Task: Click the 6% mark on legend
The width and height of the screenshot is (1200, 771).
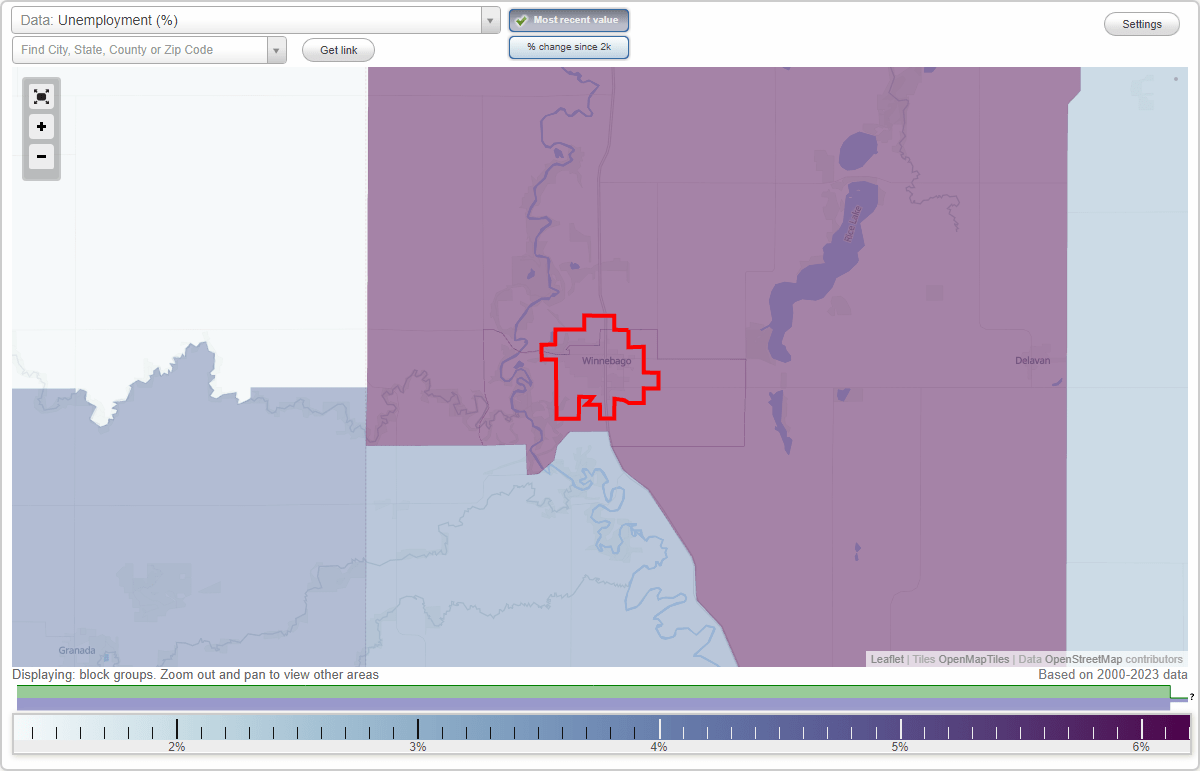Action: point(1141,747)
